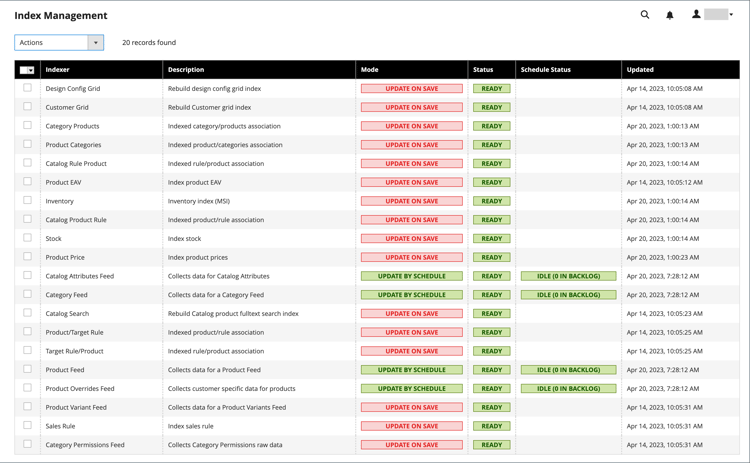Screen dimensions: 750x463
Task: Click the Product Variant Feed indexer name
Action: [76, 408]
